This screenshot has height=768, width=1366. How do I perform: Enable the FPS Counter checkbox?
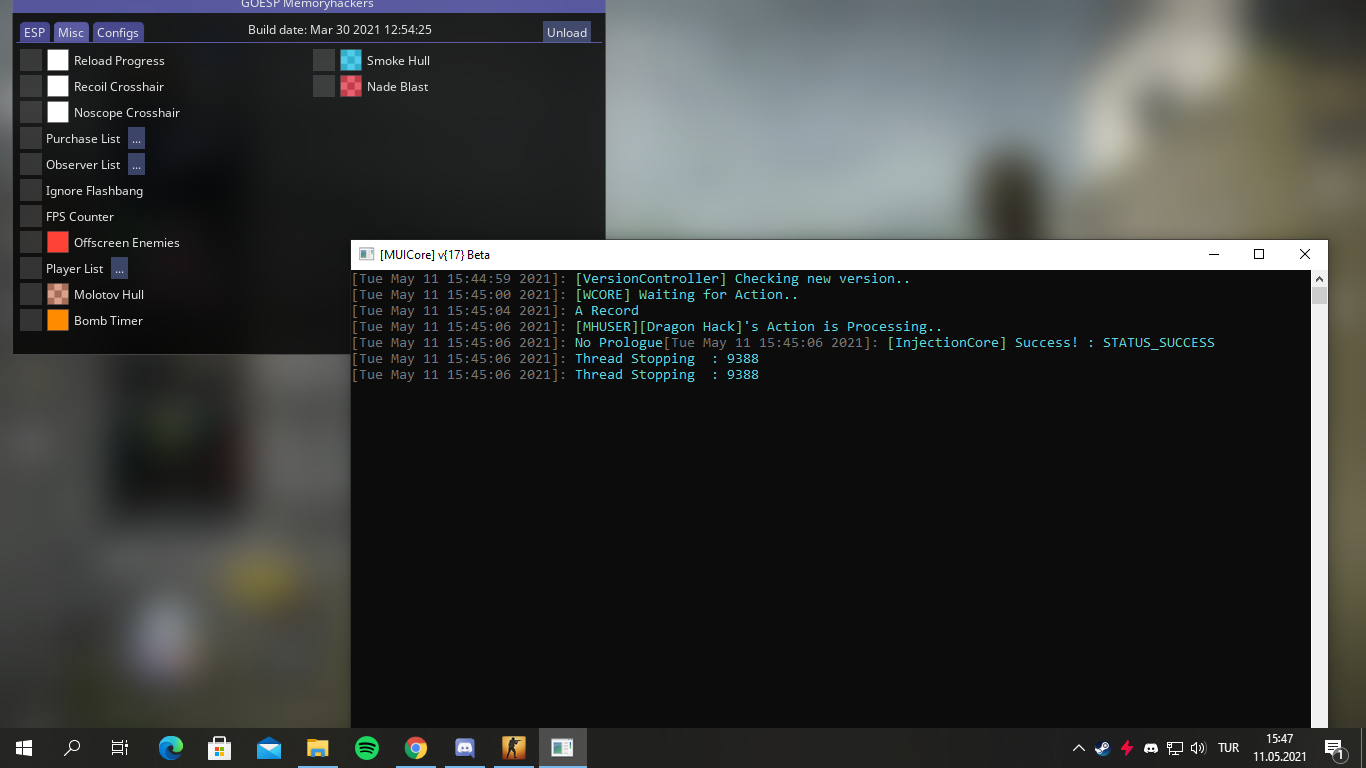pos(31,216)
